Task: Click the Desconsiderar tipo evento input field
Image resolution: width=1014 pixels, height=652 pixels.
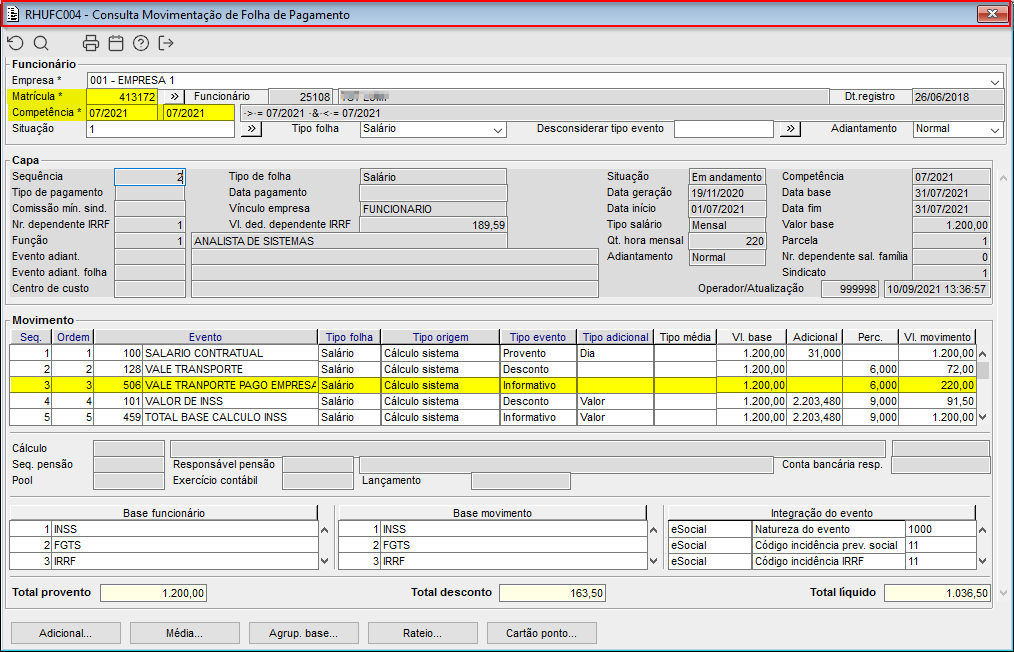Action: (723, 129)
